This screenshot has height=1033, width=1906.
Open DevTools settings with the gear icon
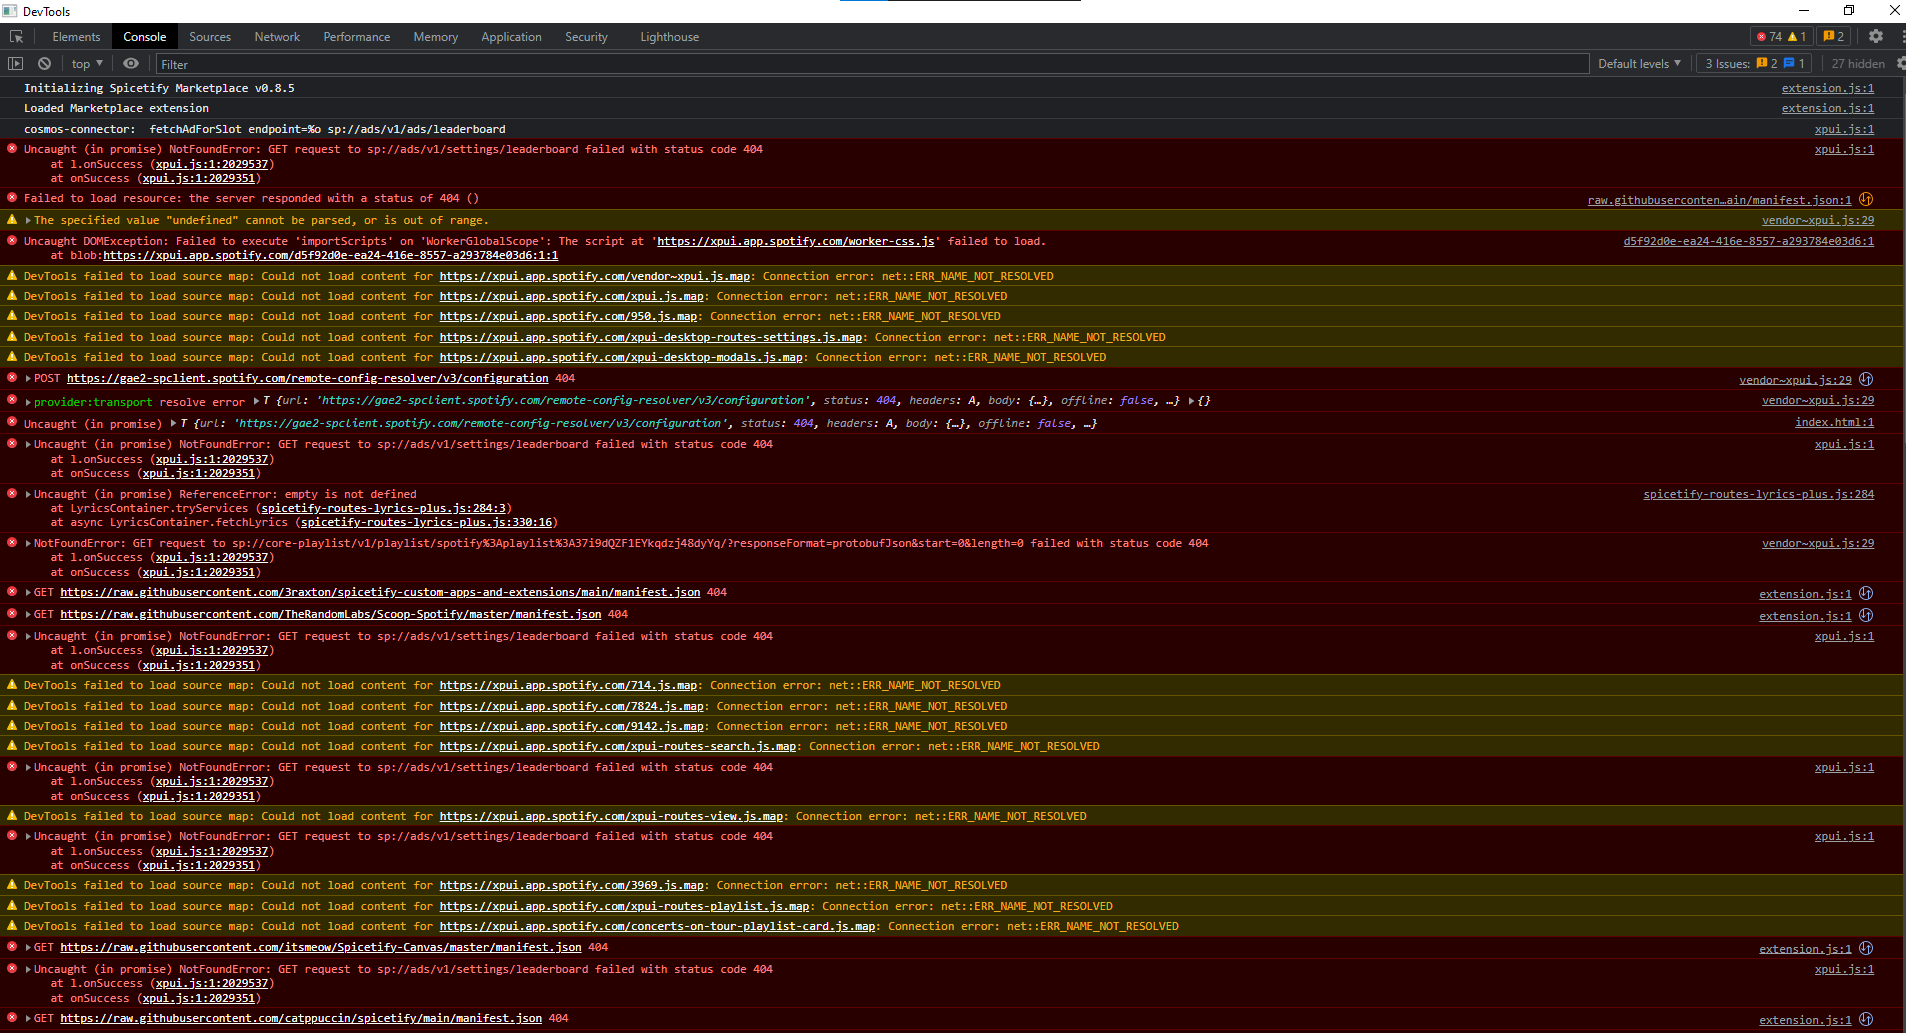pos(1876,36)
